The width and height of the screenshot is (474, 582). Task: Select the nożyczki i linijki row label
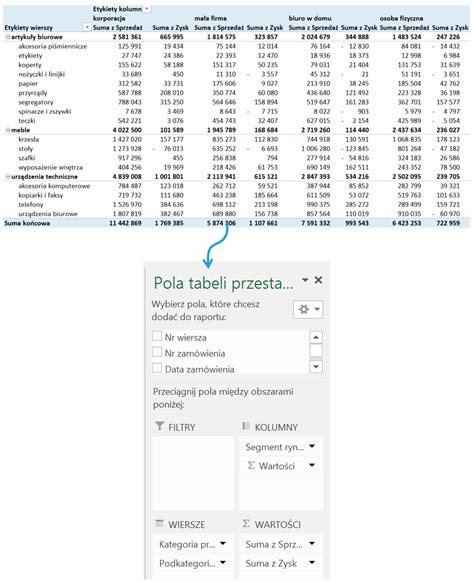(x=42, y=74)
